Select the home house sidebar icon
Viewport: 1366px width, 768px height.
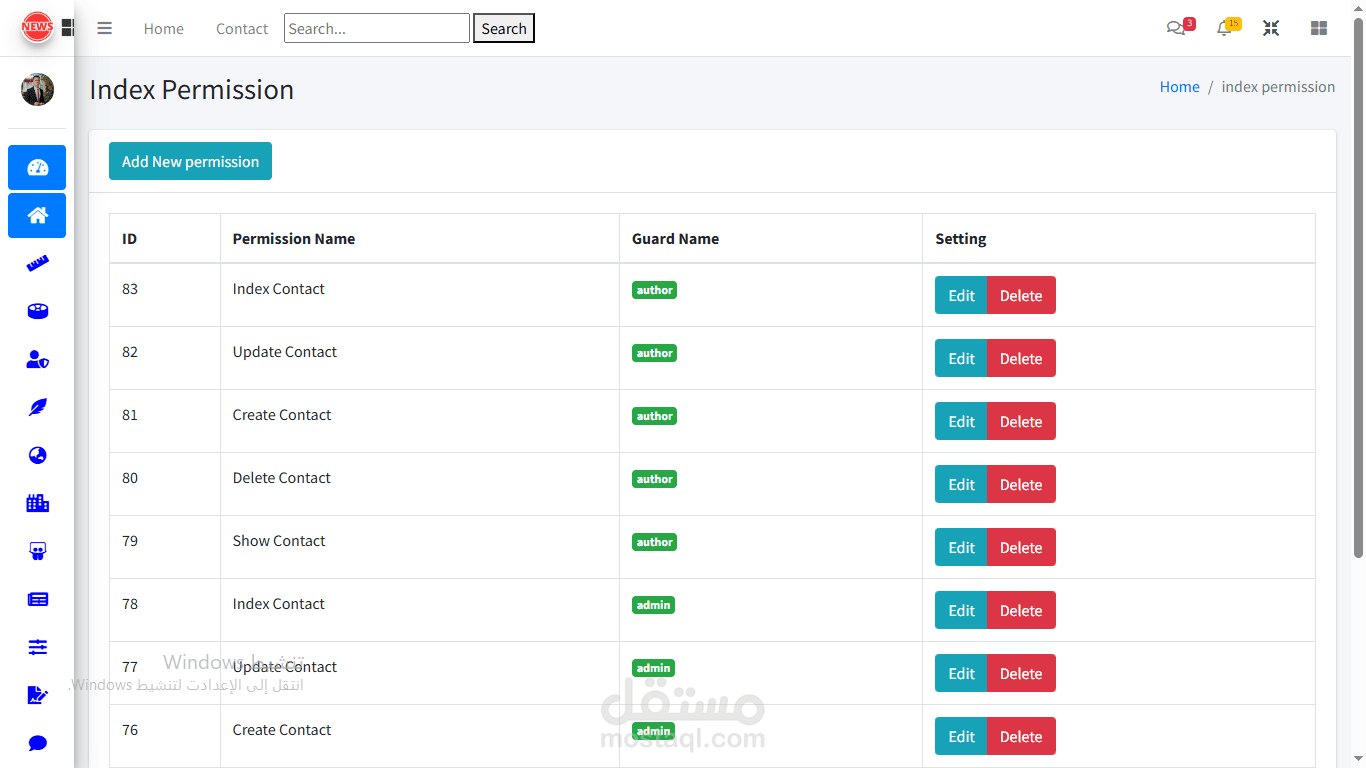(x=37, y=215)
